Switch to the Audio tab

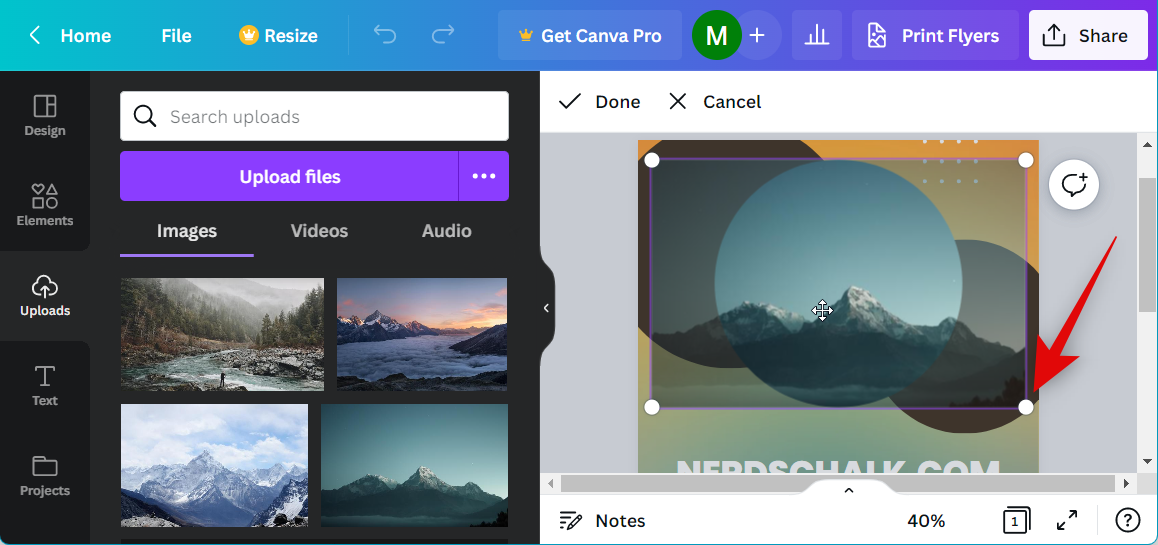click(x=446, y=231)
